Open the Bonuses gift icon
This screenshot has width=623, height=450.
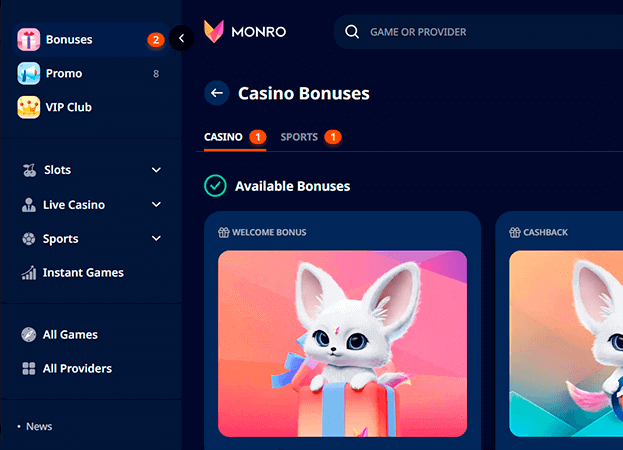[x=29, y=40]
